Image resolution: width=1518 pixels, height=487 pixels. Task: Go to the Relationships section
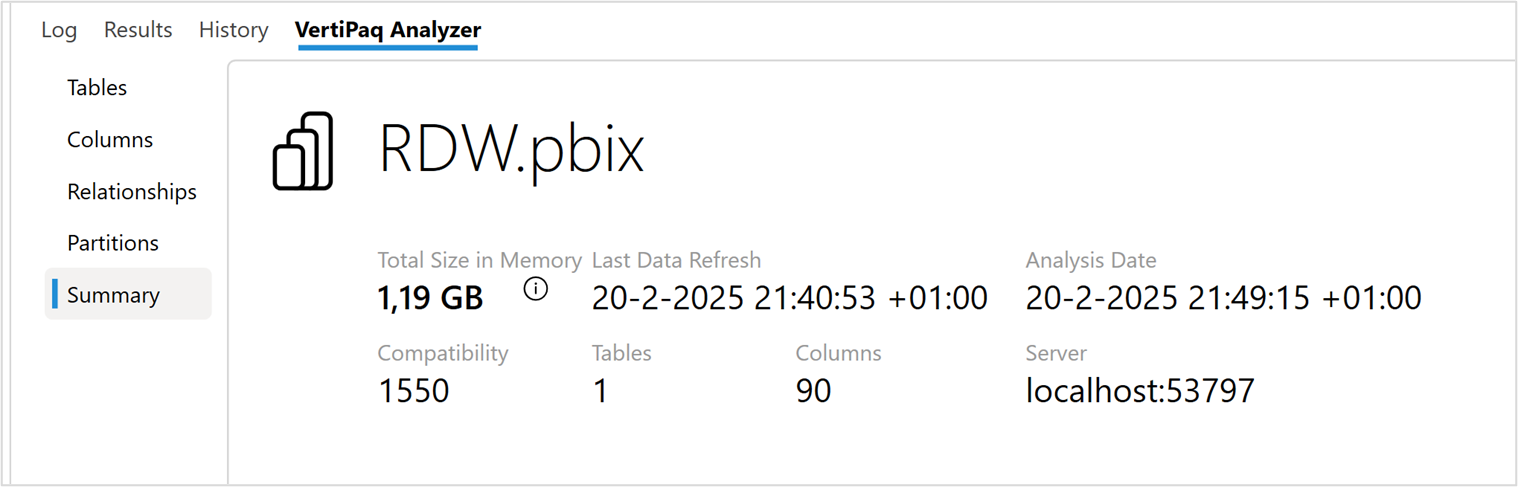pos(132,192)
